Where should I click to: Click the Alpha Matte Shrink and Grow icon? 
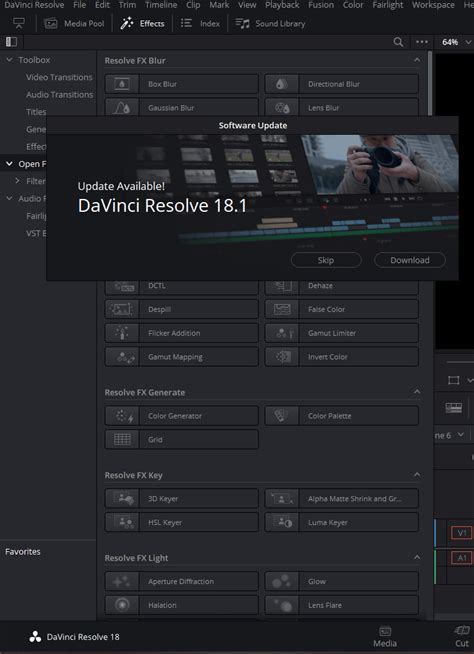[282, 498]
